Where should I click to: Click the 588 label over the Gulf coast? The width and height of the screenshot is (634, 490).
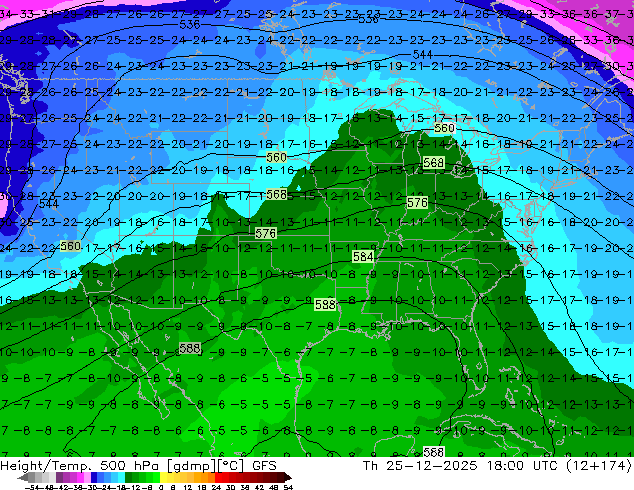tap(325, 304)
